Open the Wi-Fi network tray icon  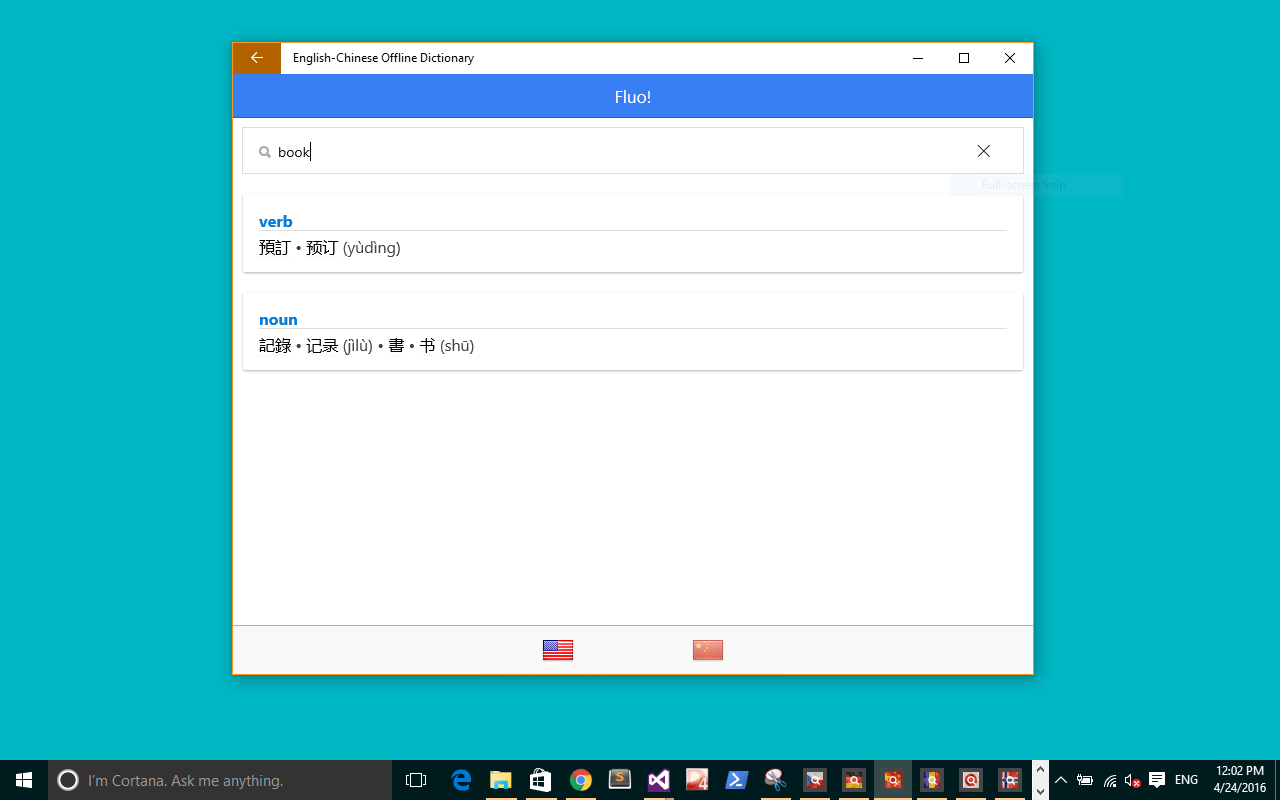(x=1110, y=780)
